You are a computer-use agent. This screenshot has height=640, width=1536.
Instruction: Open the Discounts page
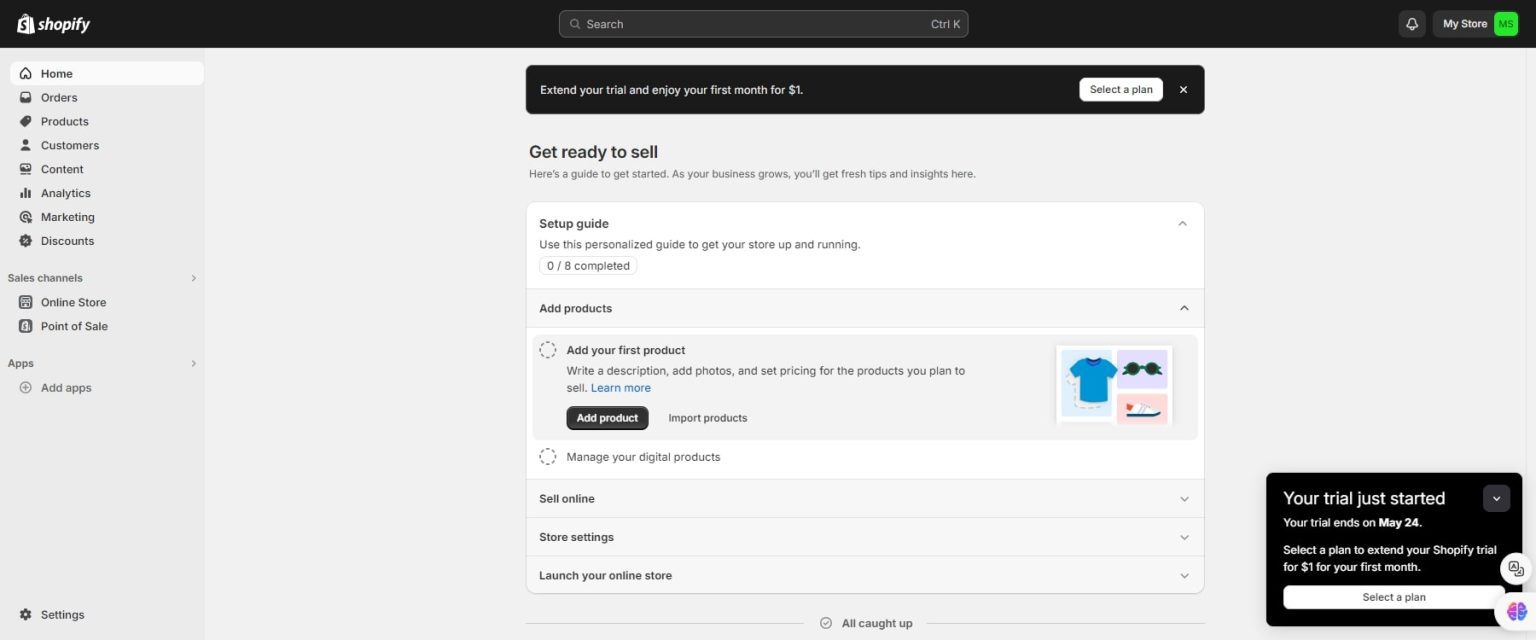point(66,240)
